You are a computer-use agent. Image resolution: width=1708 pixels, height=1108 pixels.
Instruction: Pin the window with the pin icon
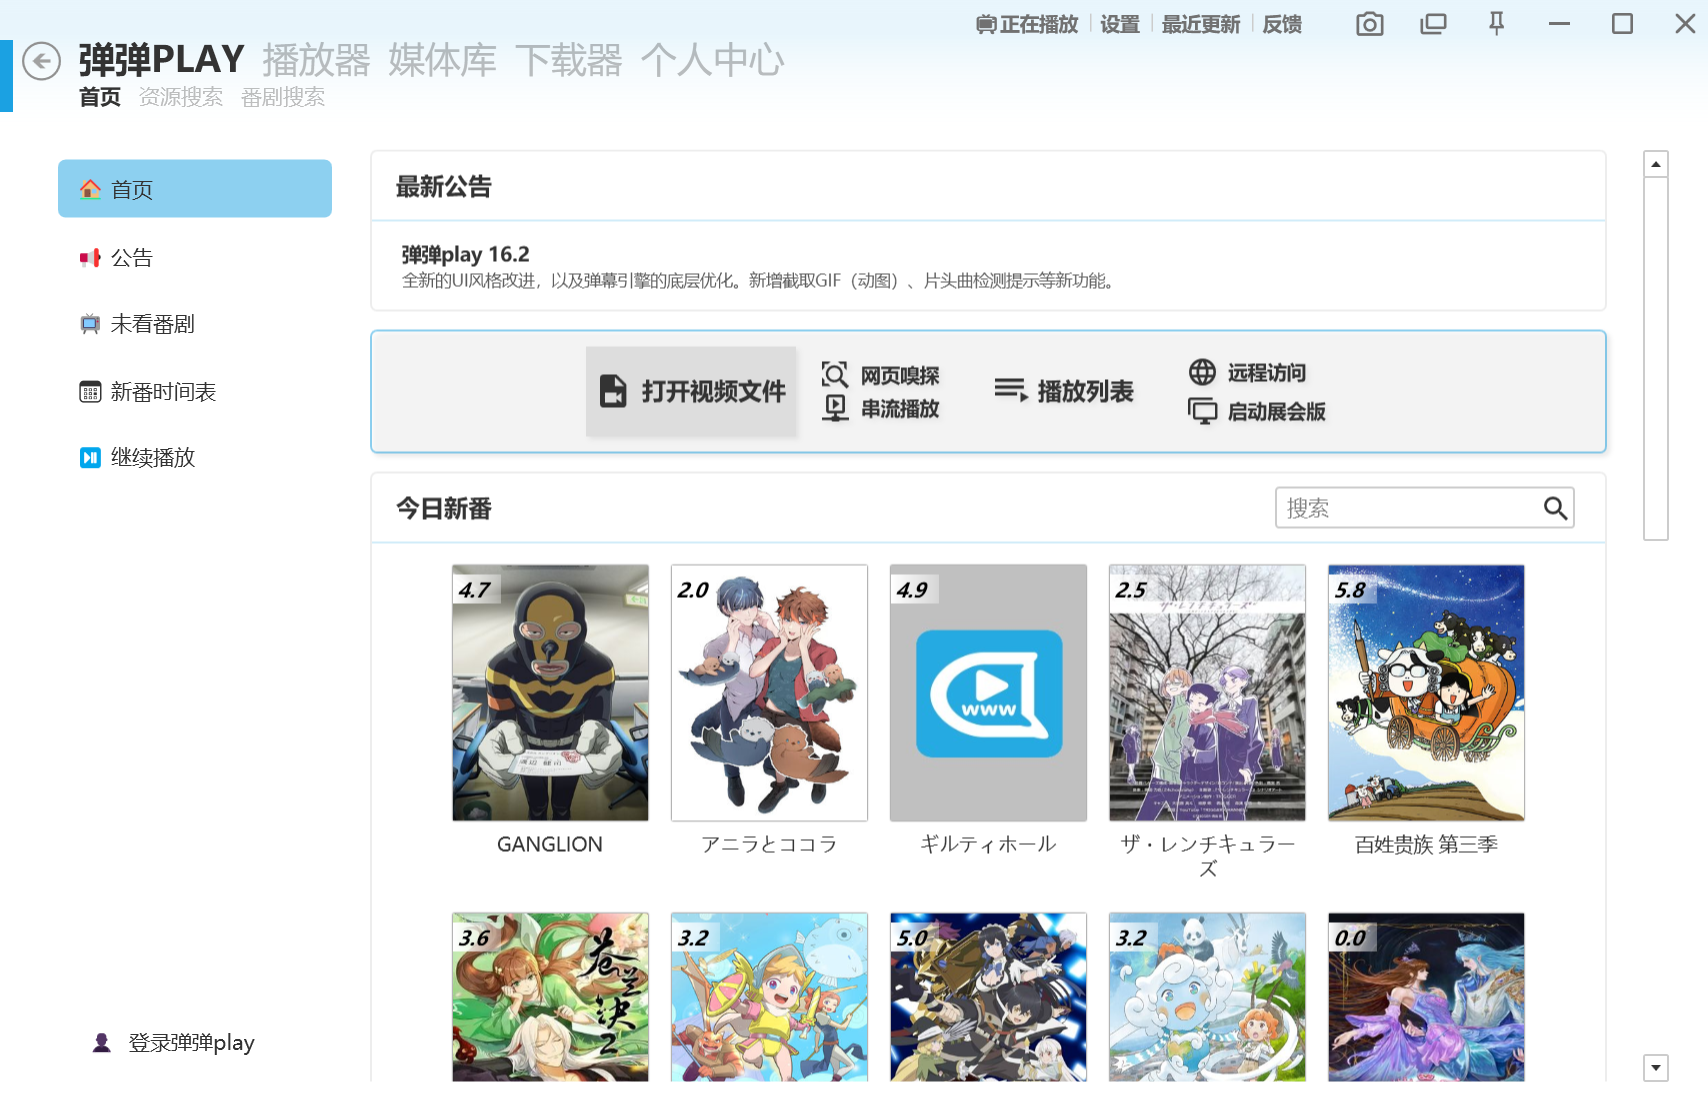click(1495, 23)
